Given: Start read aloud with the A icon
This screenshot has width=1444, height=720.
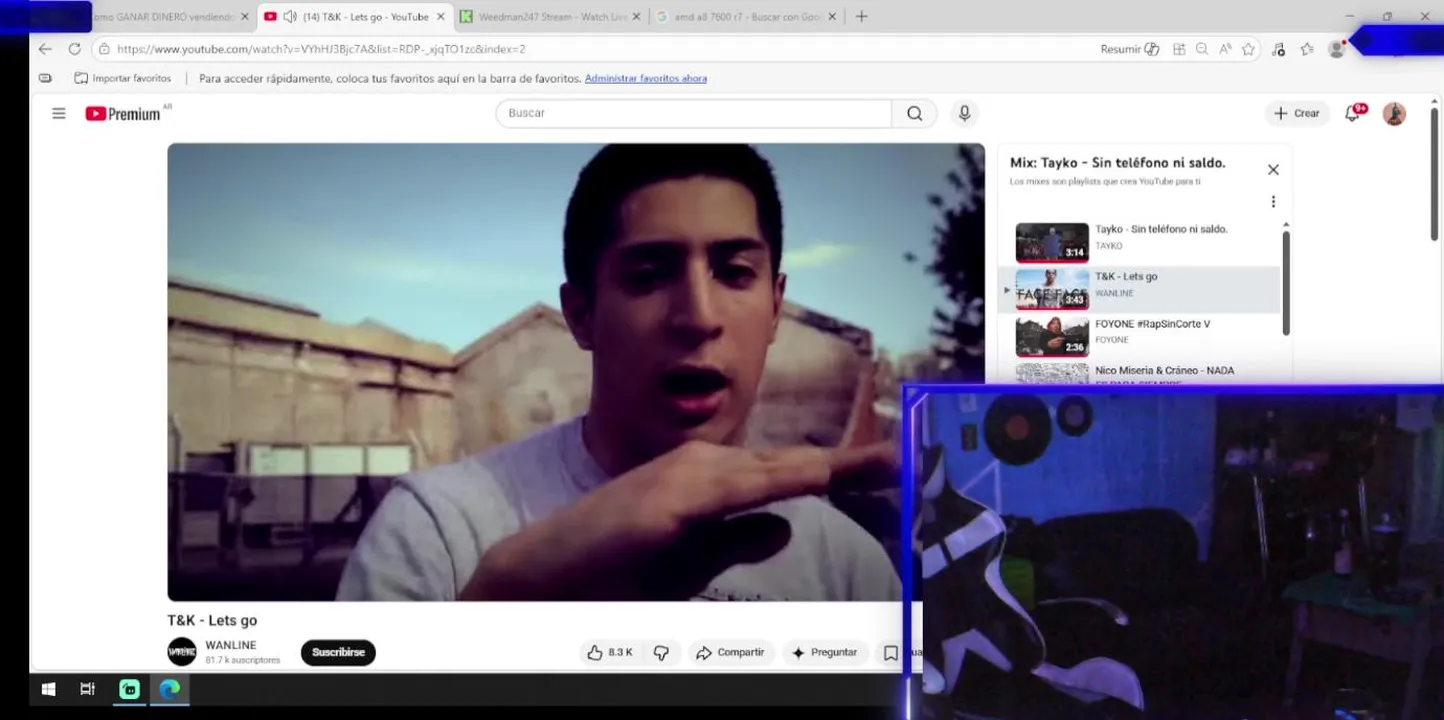Looking at the screenshot, I should [x=1225, y=49].
